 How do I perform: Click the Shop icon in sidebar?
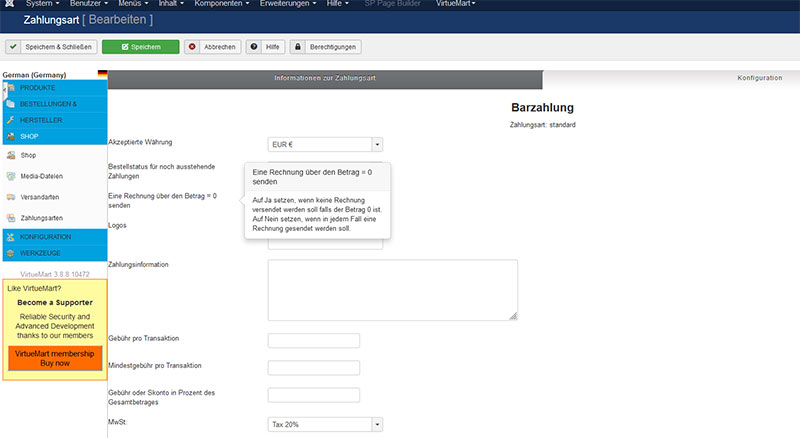coord(10,156)
